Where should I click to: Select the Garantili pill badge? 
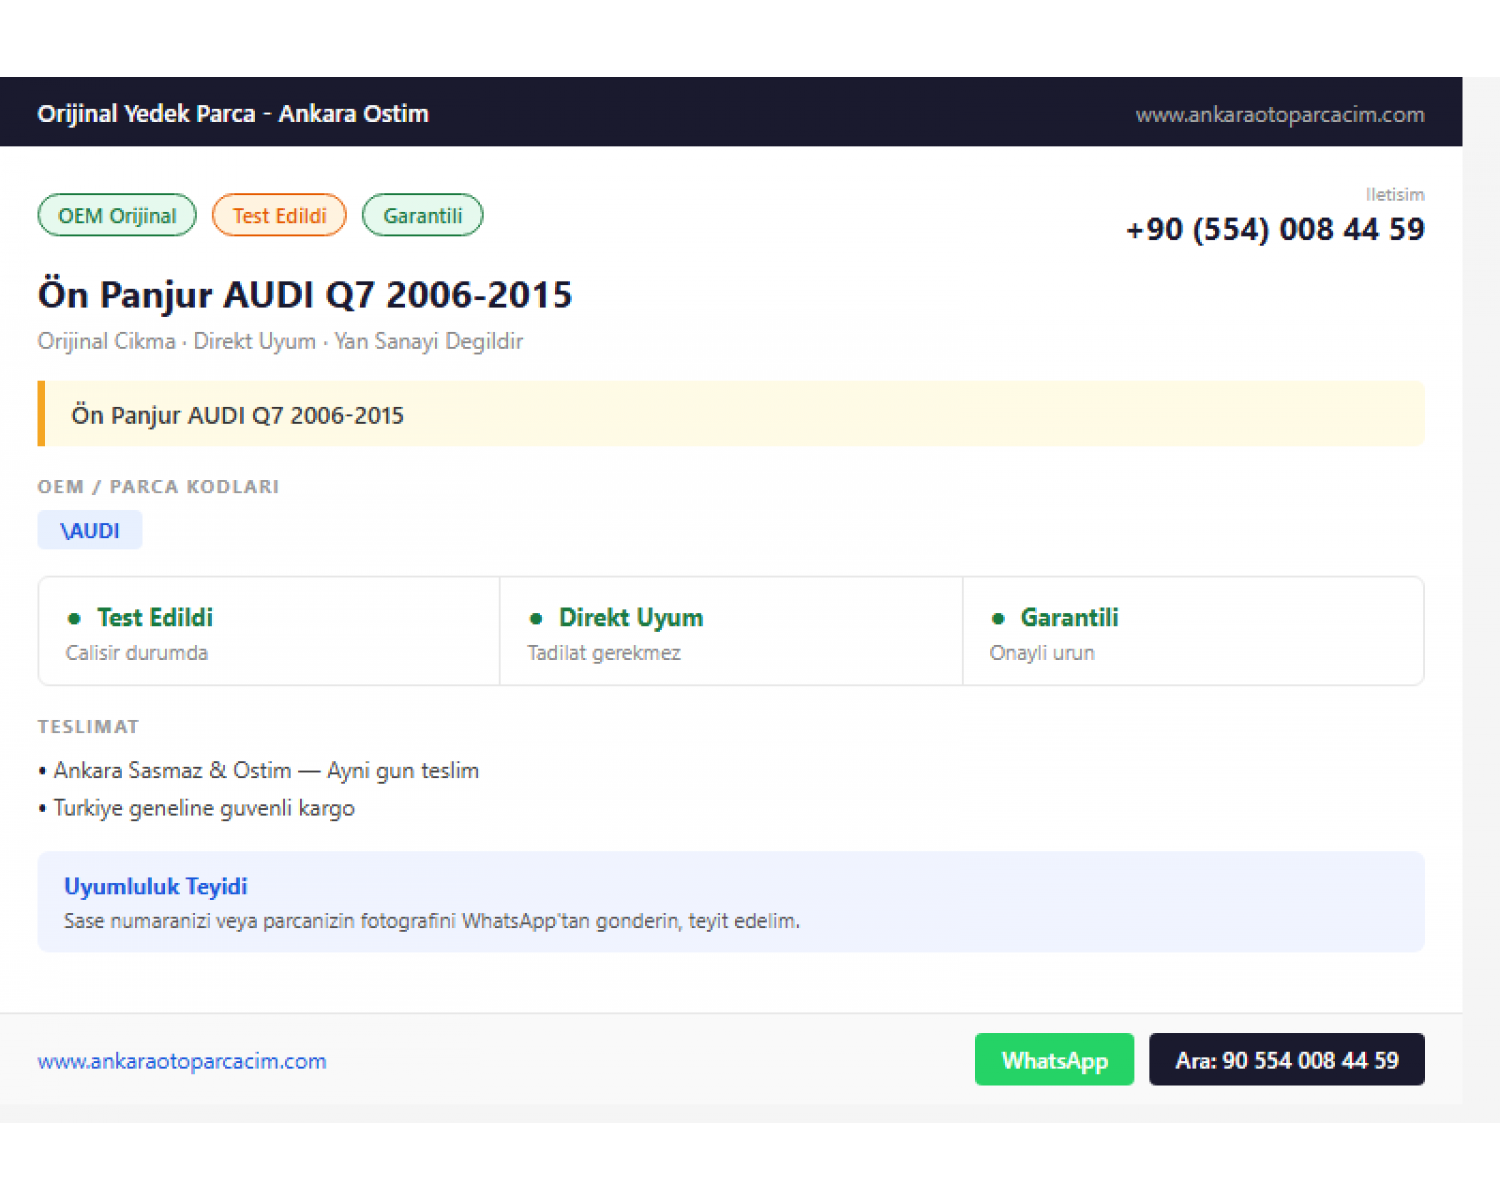coord(422,215)
